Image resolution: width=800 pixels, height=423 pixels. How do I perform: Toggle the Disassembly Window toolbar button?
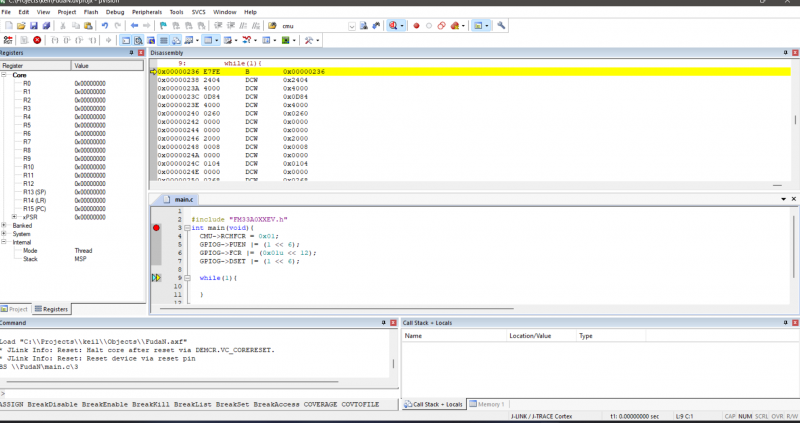click(138, 40)
